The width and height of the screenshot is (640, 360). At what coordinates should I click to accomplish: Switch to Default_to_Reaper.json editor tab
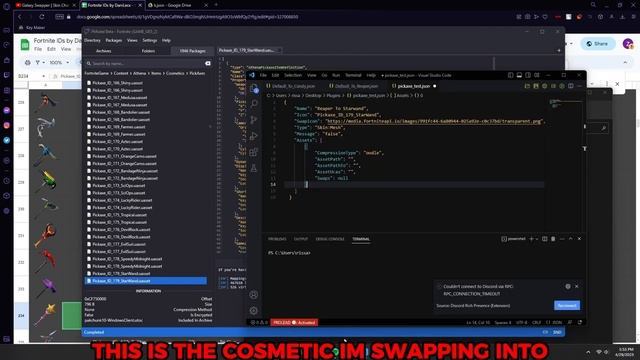tap(353, 86)
